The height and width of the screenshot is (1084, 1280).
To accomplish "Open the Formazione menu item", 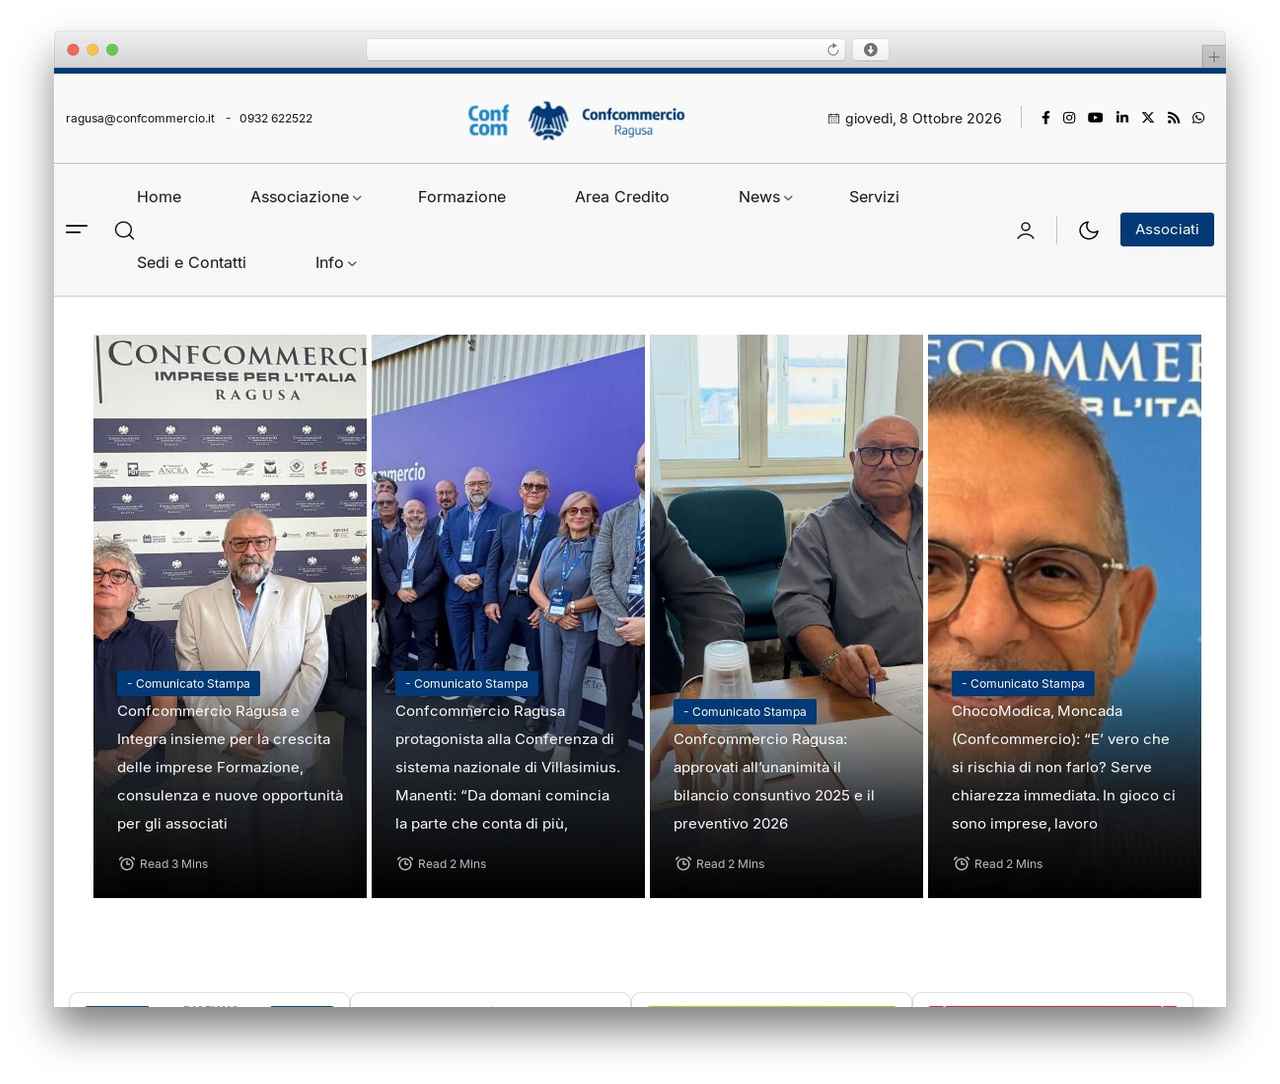I will coord(462,197).
